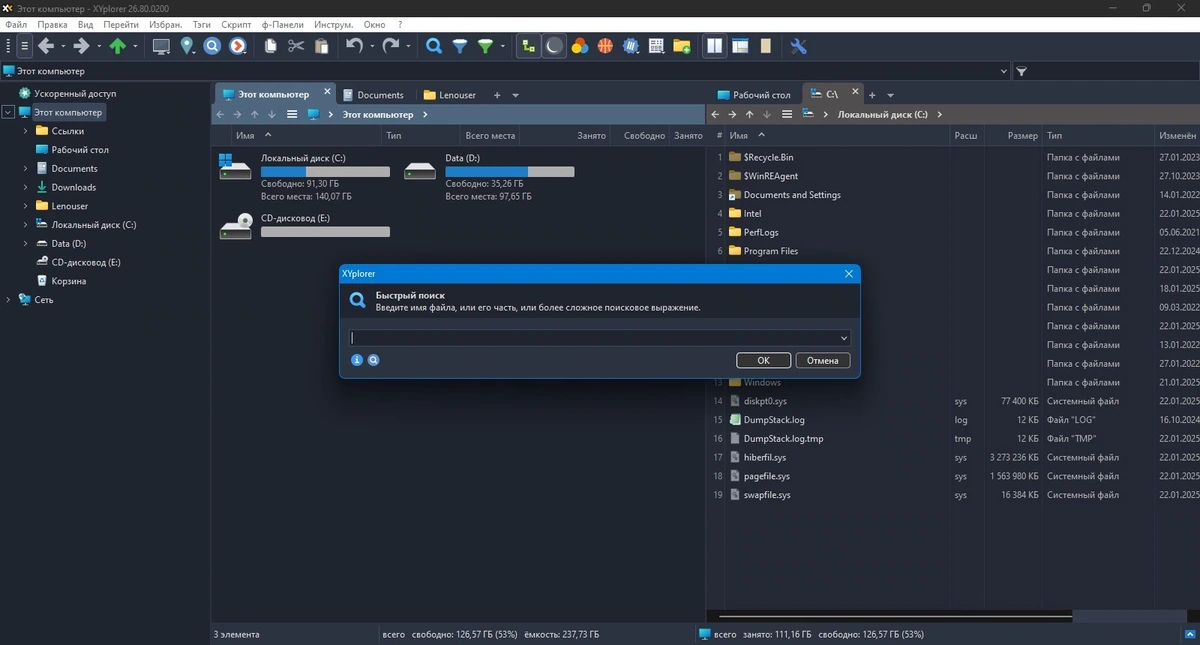Click Data (D:) disk usage bar
This screenshot has width=1200, height=645.
510,172
